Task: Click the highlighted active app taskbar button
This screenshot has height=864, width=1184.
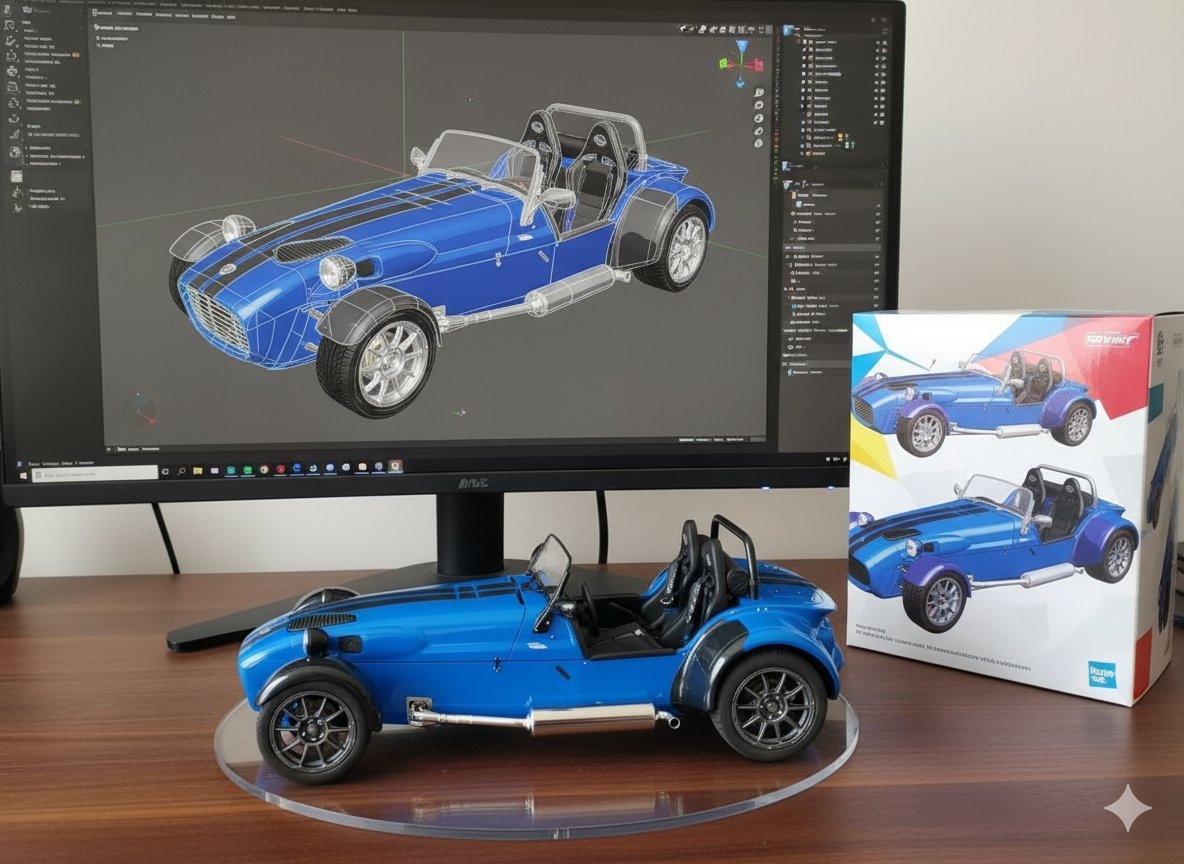Action: tap(395, 467)
